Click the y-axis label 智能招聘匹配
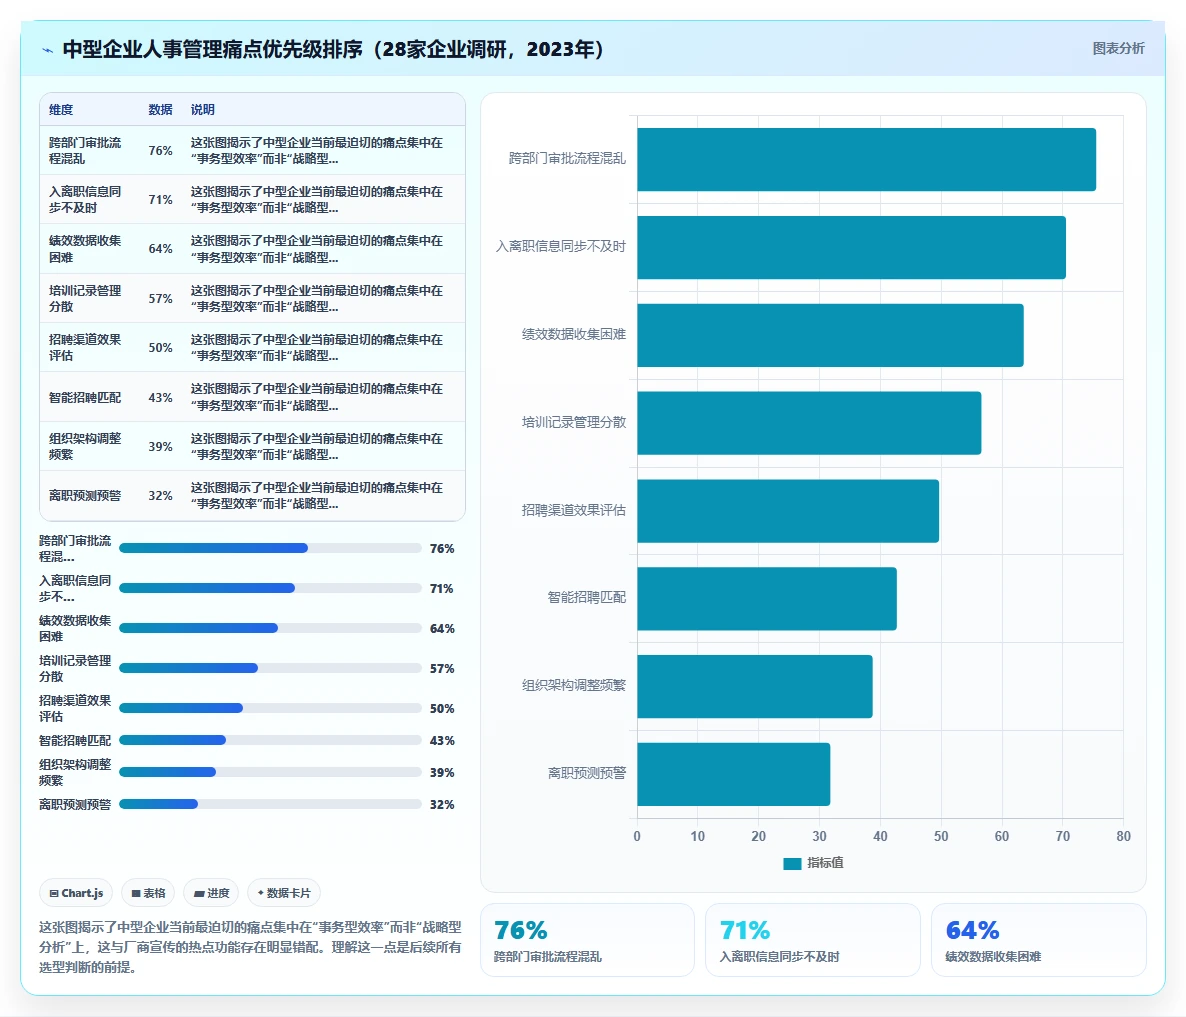This screenshot has width=1186, height=1017. tap(587, 597)
